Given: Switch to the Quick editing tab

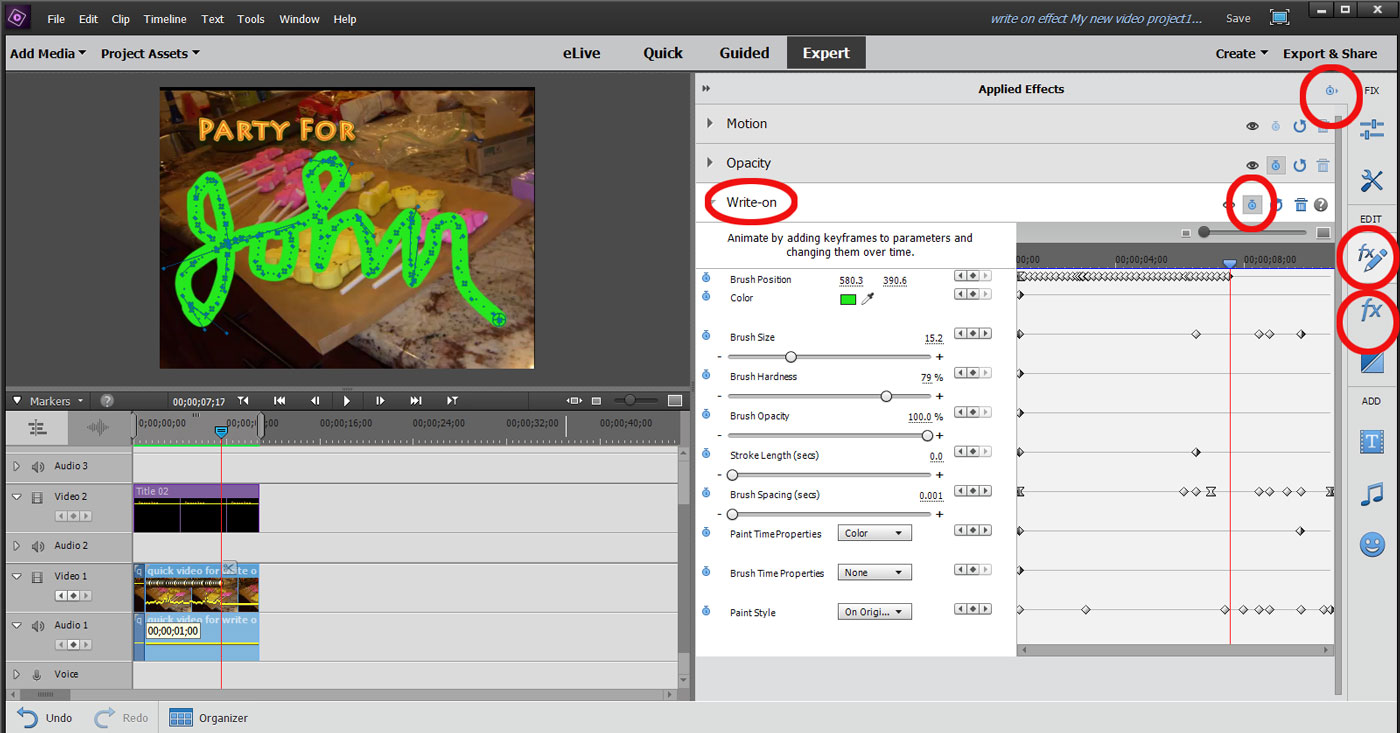Looking at the screenshot, I should tap(663, 52).
